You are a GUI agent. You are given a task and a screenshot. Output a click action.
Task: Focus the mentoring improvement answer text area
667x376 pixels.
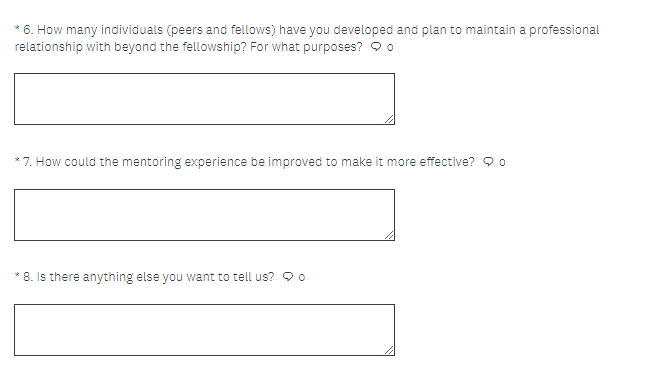[205, 215]
